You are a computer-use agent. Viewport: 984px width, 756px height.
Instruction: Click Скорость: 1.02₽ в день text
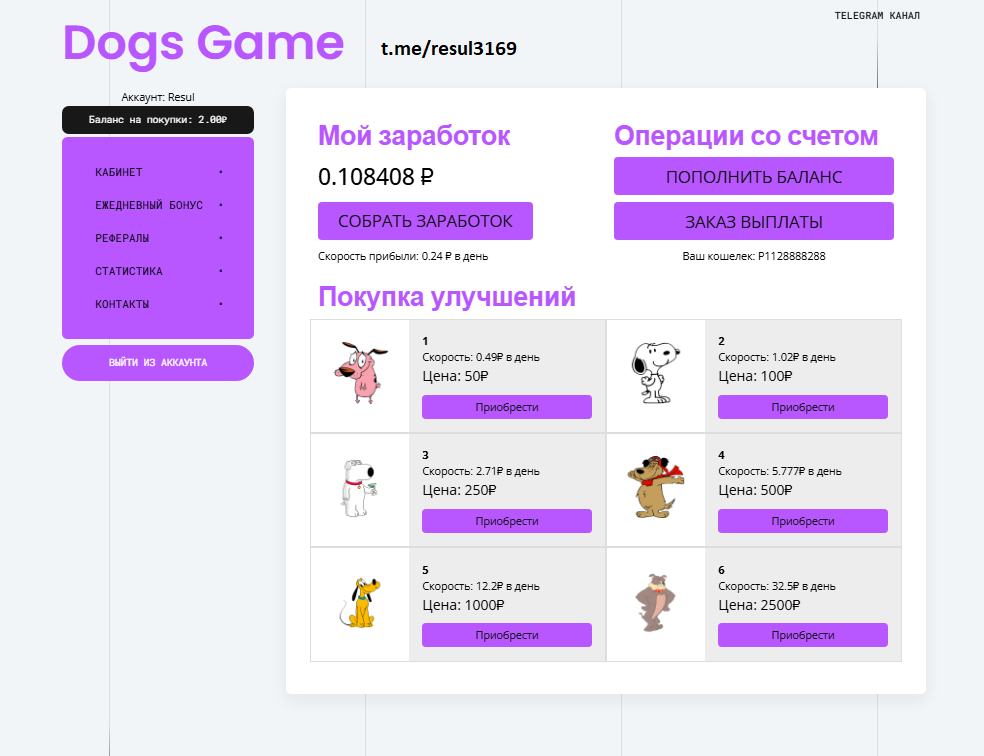tap(777, 357)
